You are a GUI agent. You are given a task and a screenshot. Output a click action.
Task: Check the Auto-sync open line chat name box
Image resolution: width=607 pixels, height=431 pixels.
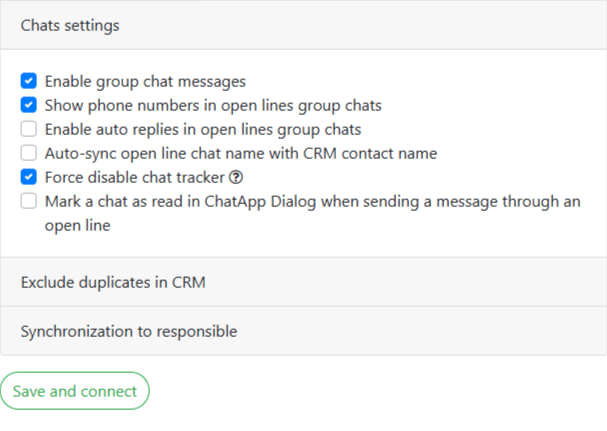click(29, 153)
